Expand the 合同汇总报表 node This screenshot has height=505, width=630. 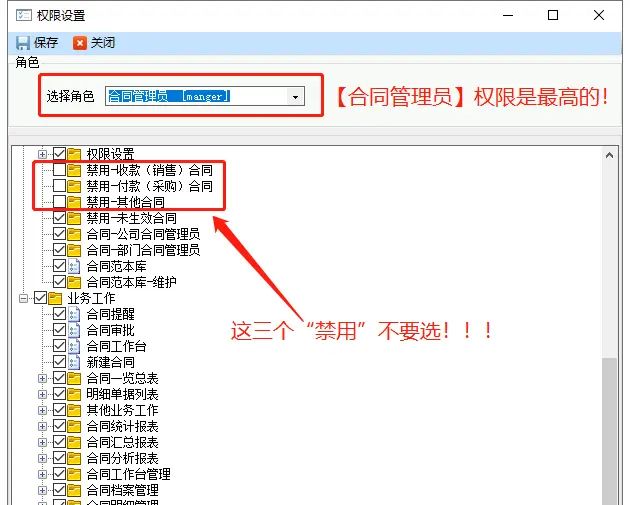(42, 443)
